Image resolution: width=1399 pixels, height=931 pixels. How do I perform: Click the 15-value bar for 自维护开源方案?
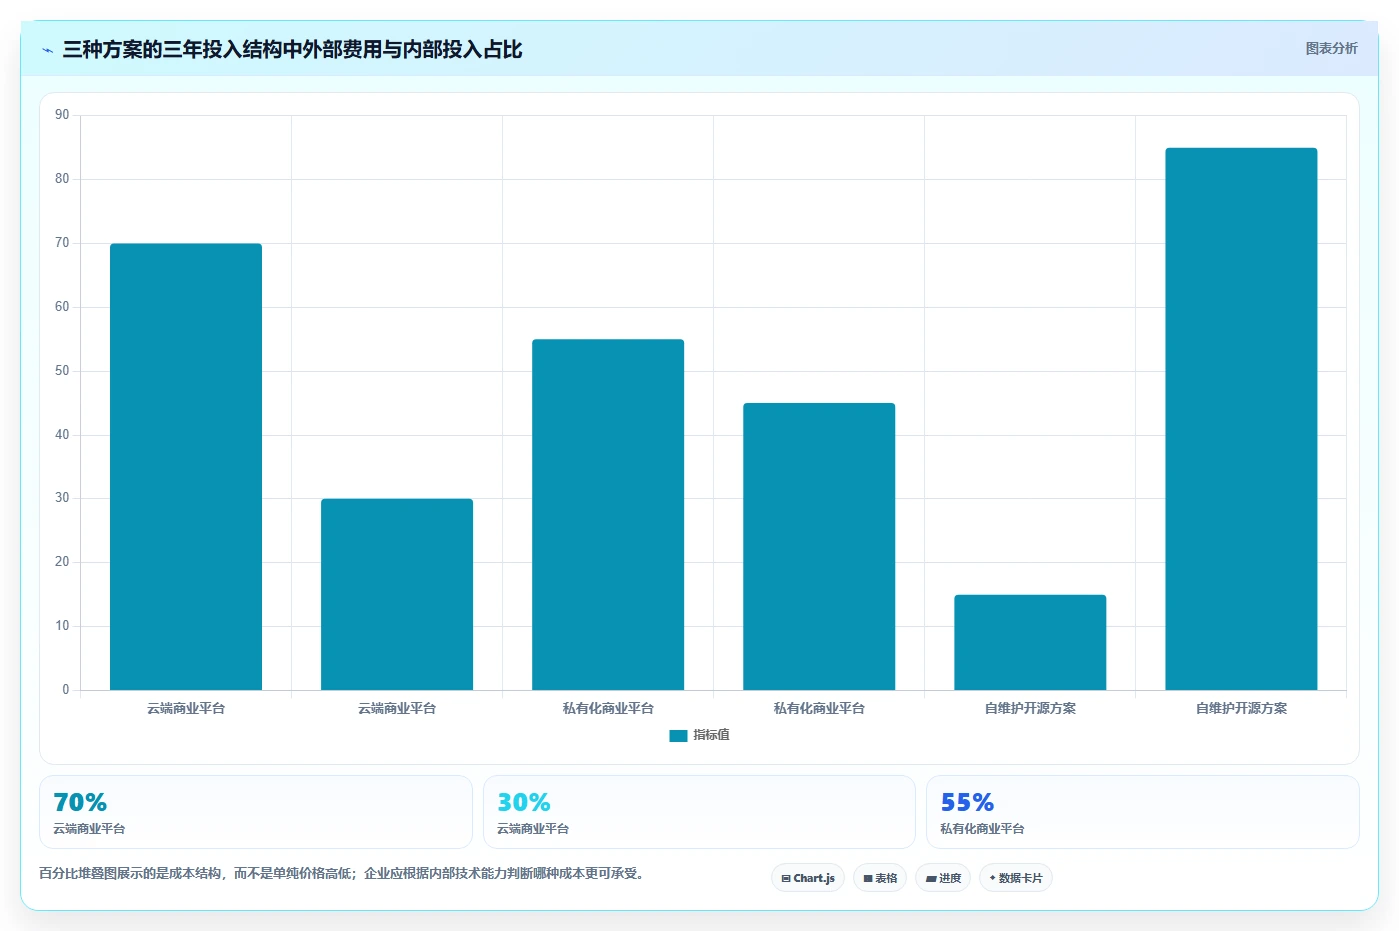[1030, 642]
